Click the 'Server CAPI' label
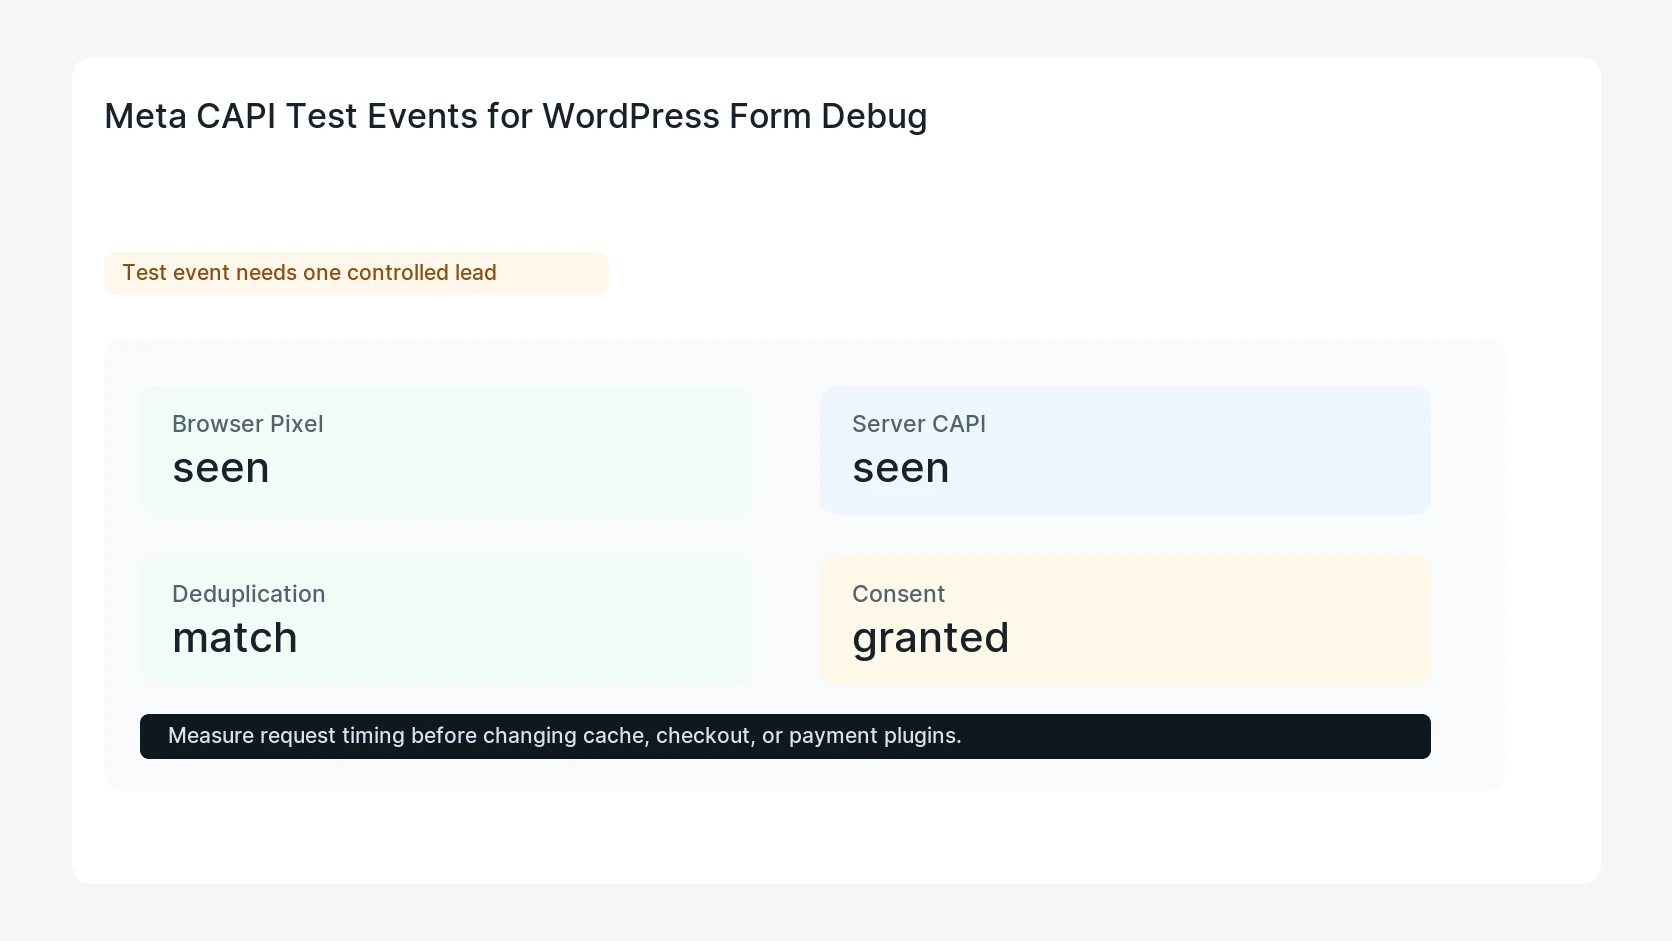This screenshot has width=1672, height=941. tap(919, 424)
